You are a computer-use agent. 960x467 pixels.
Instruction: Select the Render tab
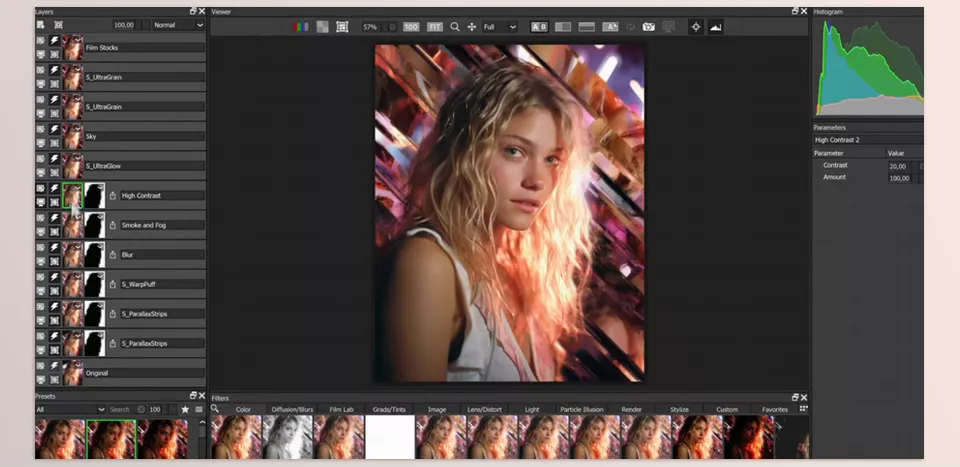631,409
